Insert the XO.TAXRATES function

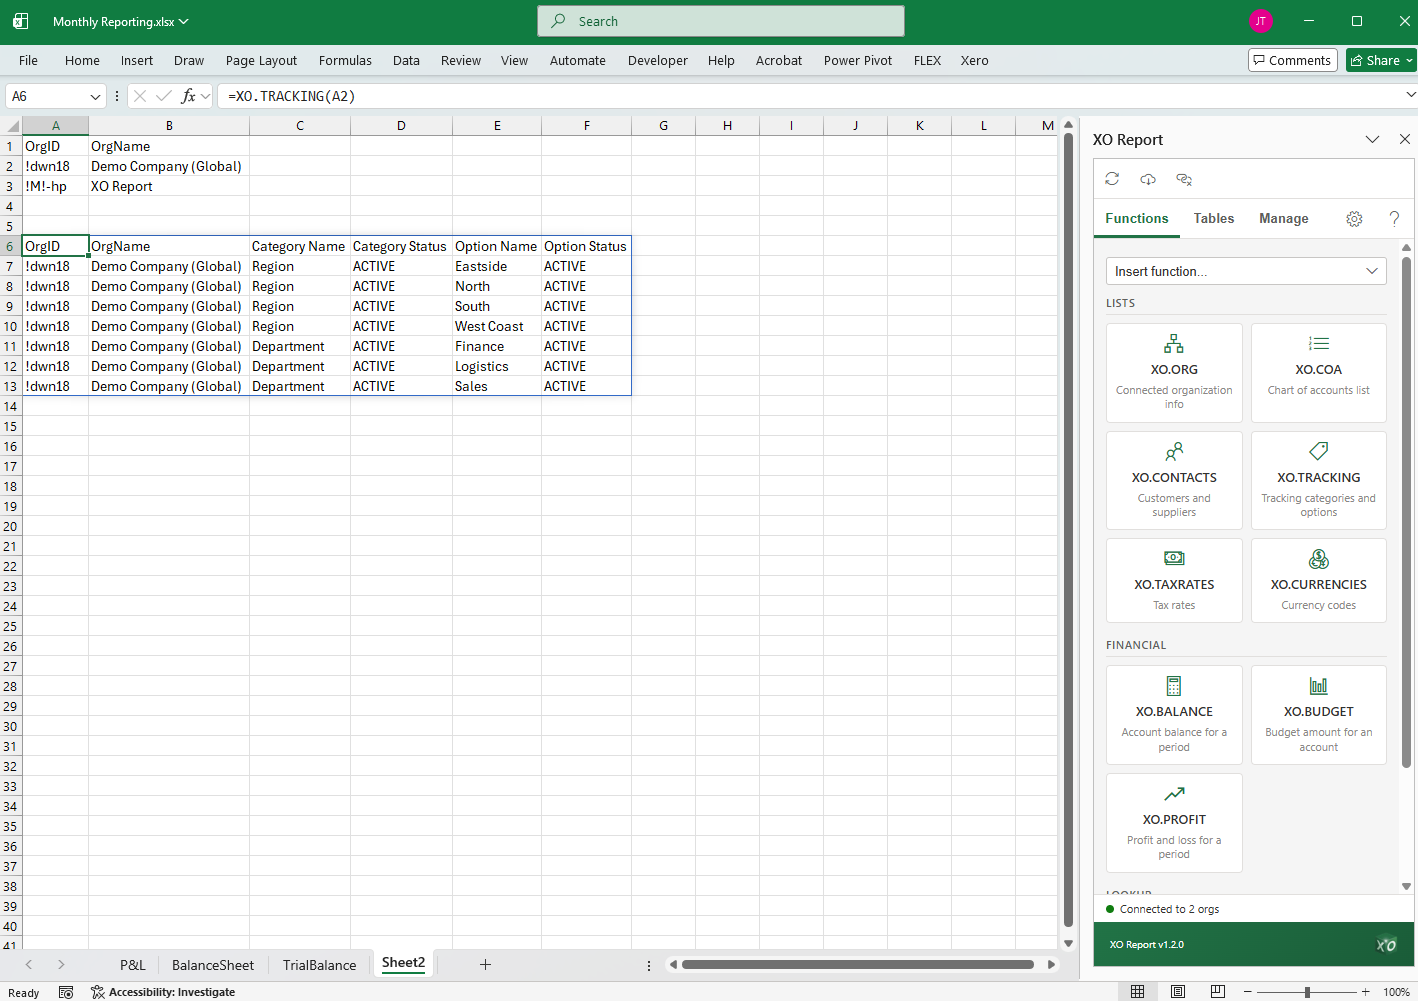[1174, 580]
